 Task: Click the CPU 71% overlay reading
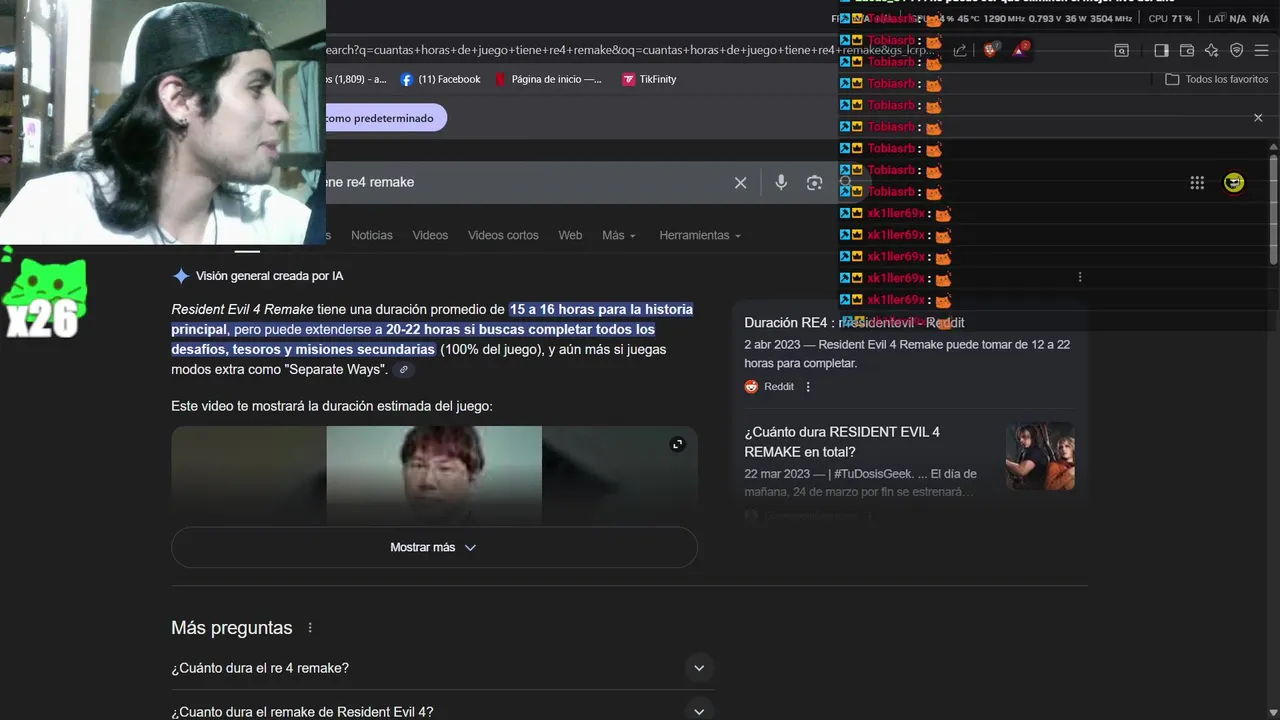click(1170, 18)
